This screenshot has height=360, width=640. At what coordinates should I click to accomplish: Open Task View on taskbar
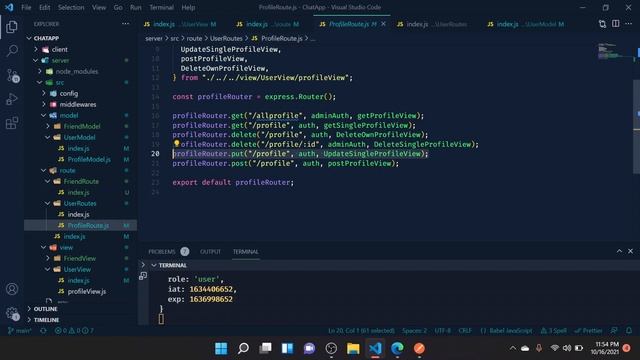coord(265,348)
